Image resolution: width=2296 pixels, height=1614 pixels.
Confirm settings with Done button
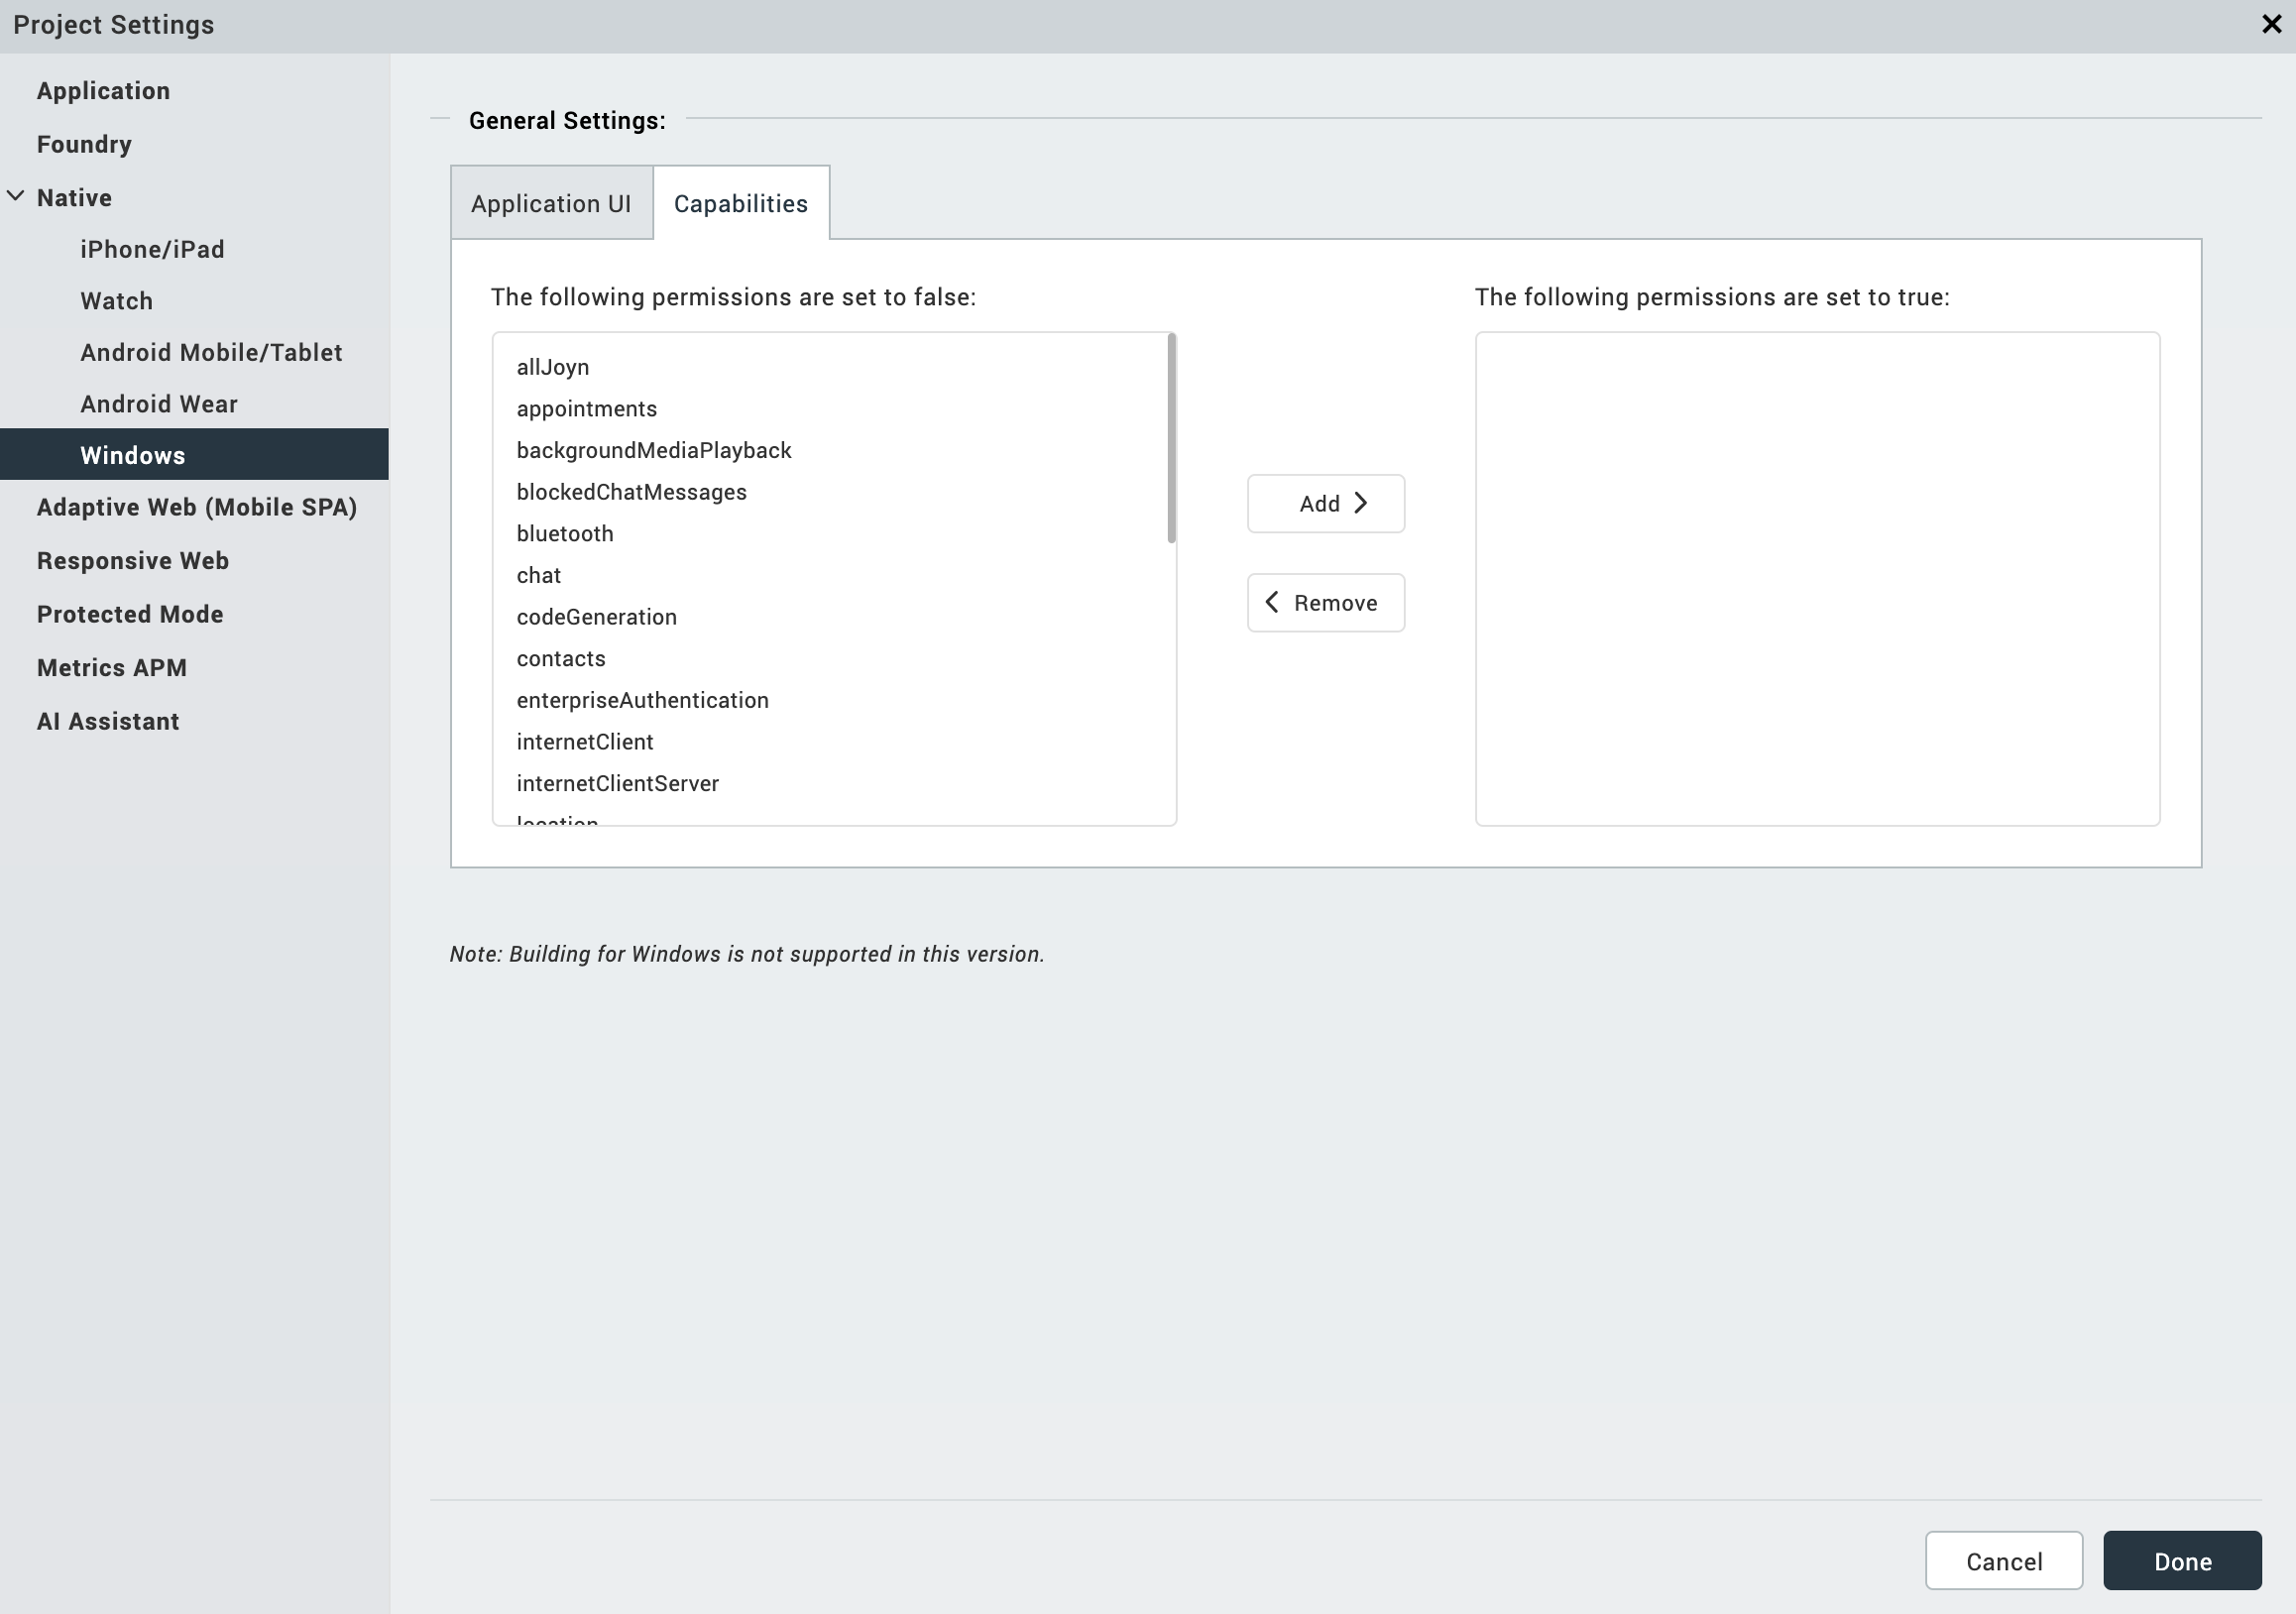pos(2181,1561)
